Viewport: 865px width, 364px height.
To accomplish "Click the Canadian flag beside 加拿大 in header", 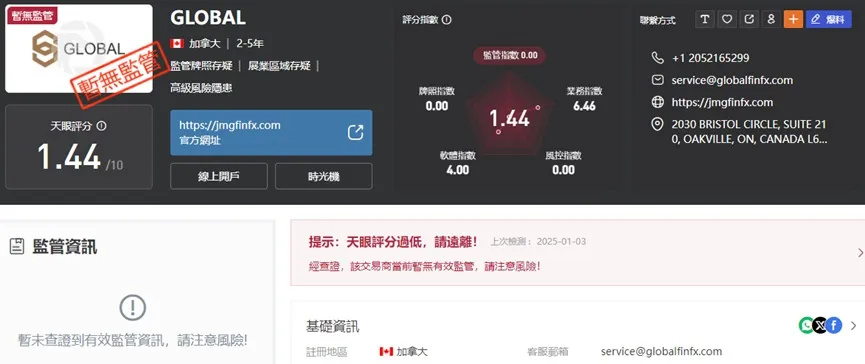I will tap(177, 44).
